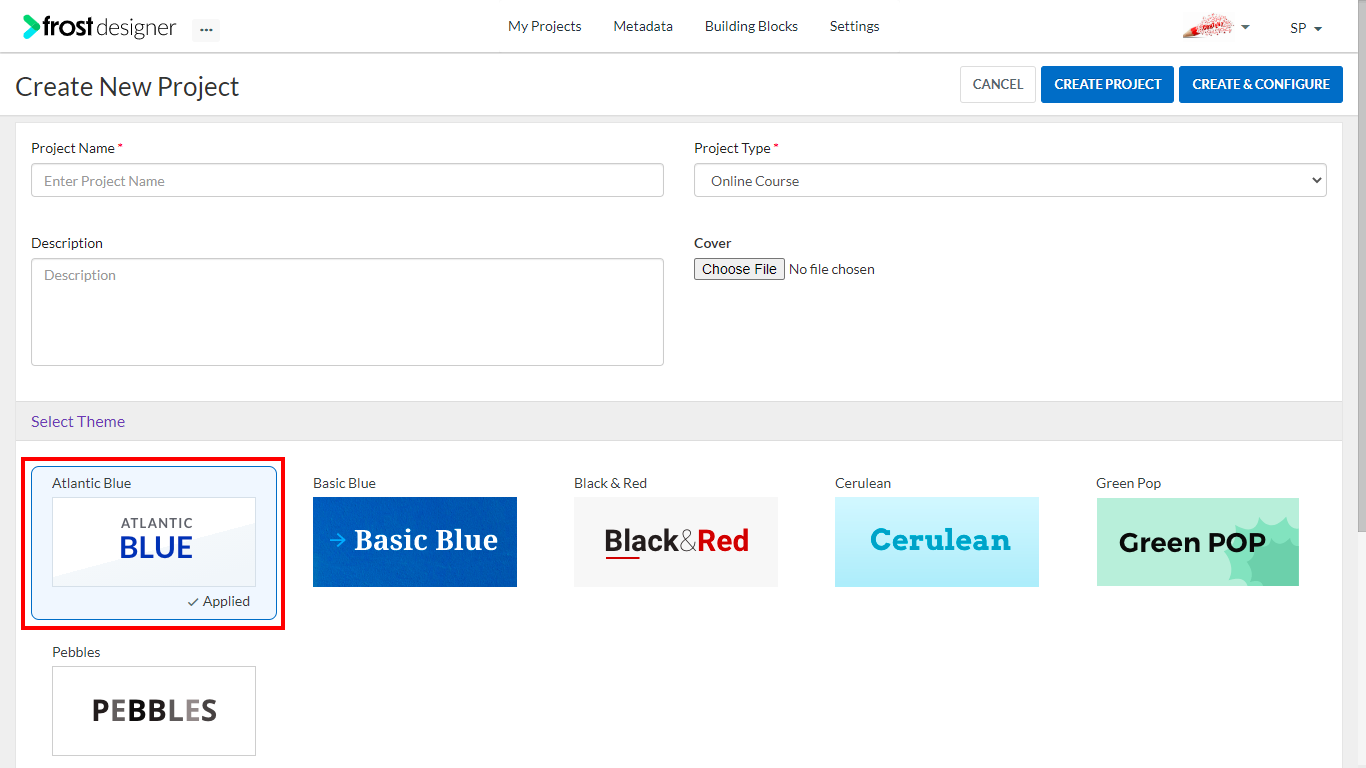Expand the organization logo dropdown
Screen dimensions: 1366x768
pos(1216,27)
